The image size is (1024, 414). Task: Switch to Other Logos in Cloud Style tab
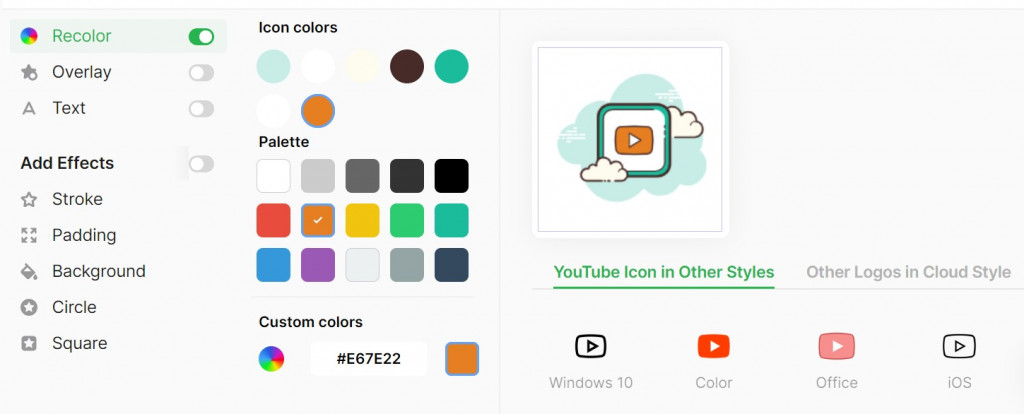point(908,272)
